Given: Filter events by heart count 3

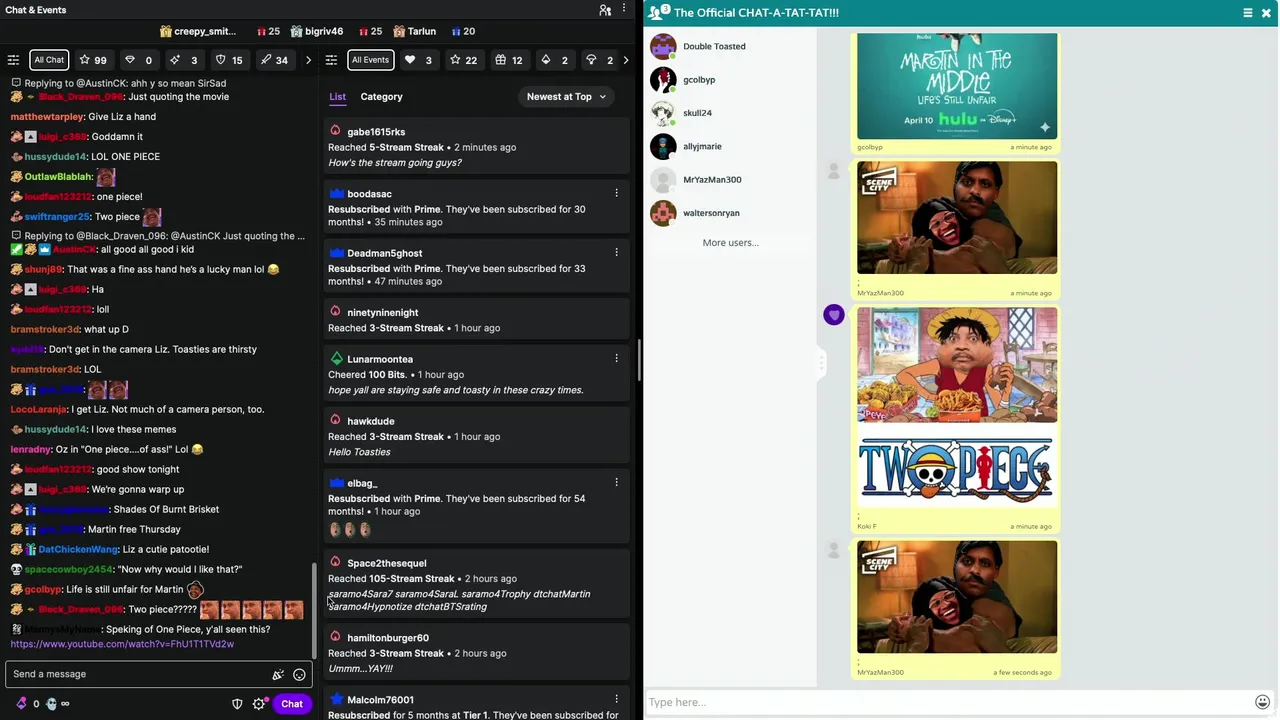Looking at the screenshot, I should (x=418, y=60).
